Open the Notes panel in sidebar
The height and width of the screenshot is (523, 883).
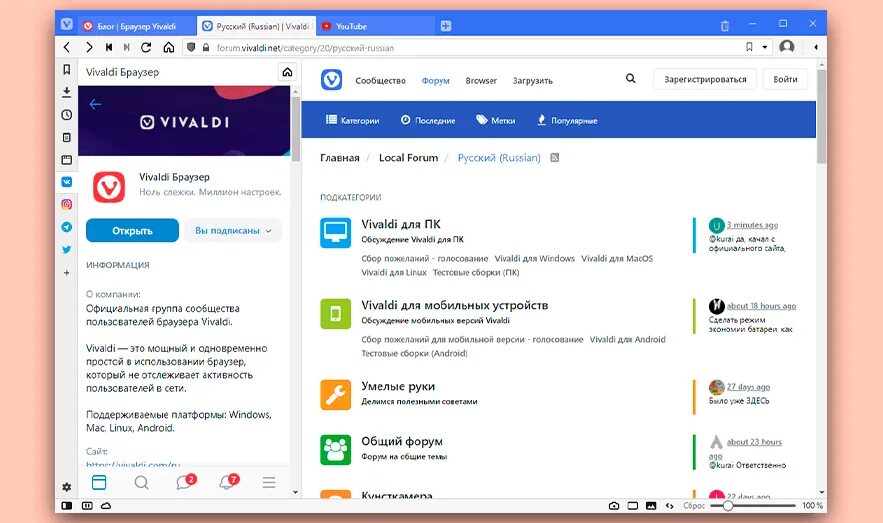coord(66,137)
